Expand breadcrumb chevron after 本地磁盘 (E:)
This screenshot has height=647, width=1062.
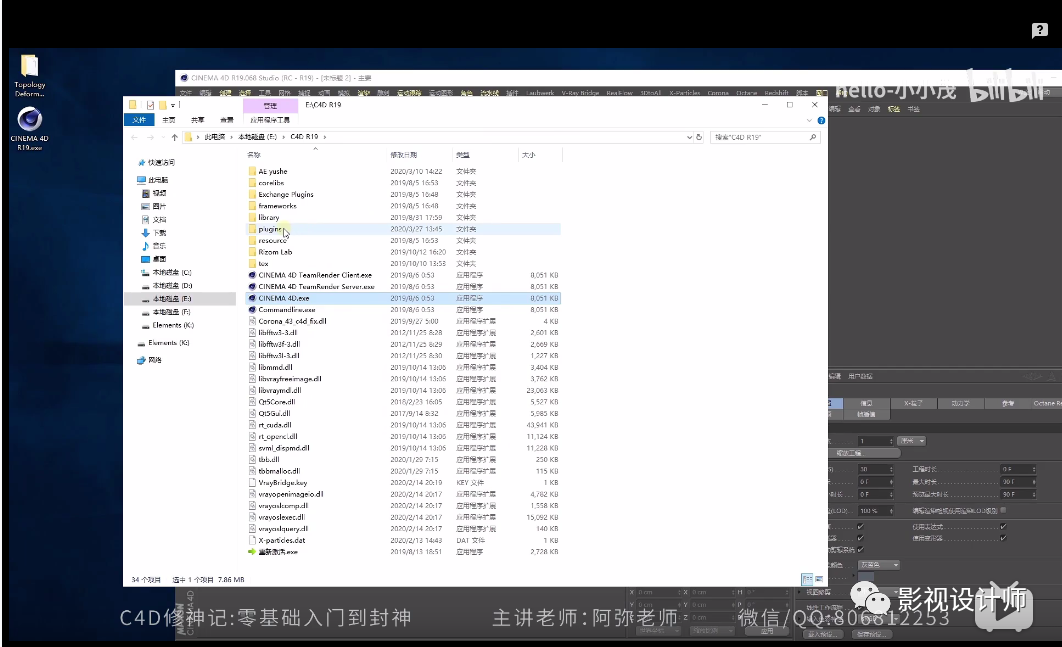tap(284, 137)
